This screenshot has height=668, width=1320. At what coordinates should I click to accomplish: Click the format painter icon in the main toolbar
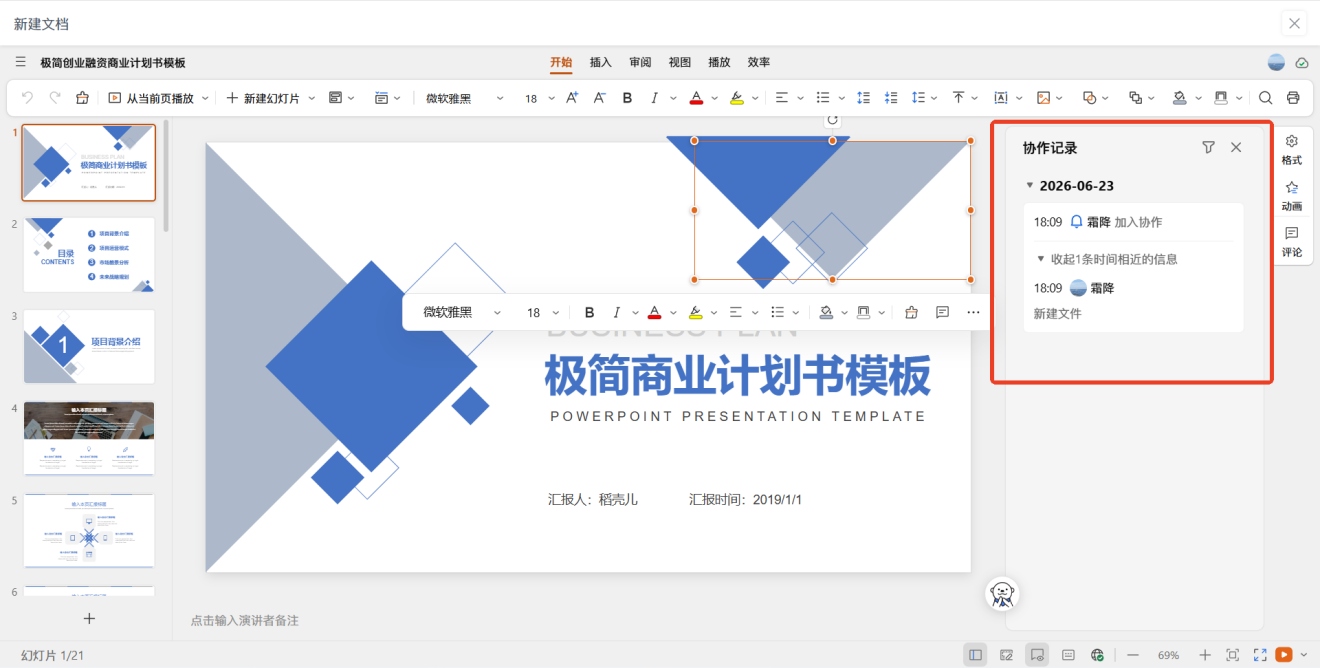pos(83,98)
